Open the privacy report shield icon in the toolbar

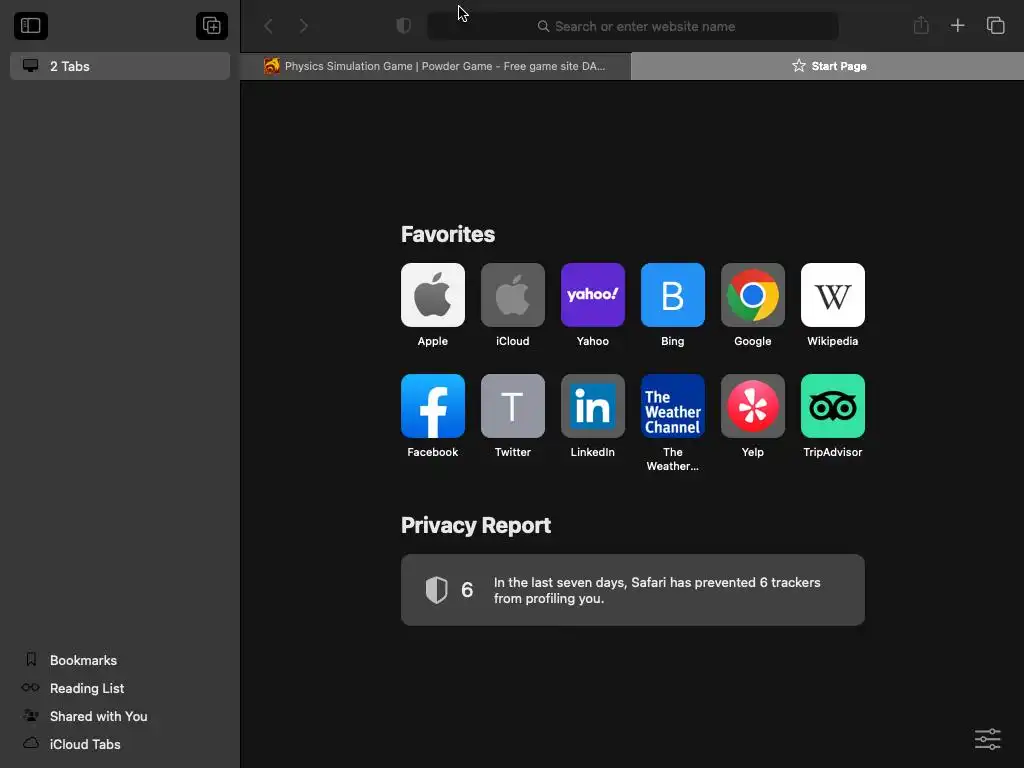click(404, 26)
